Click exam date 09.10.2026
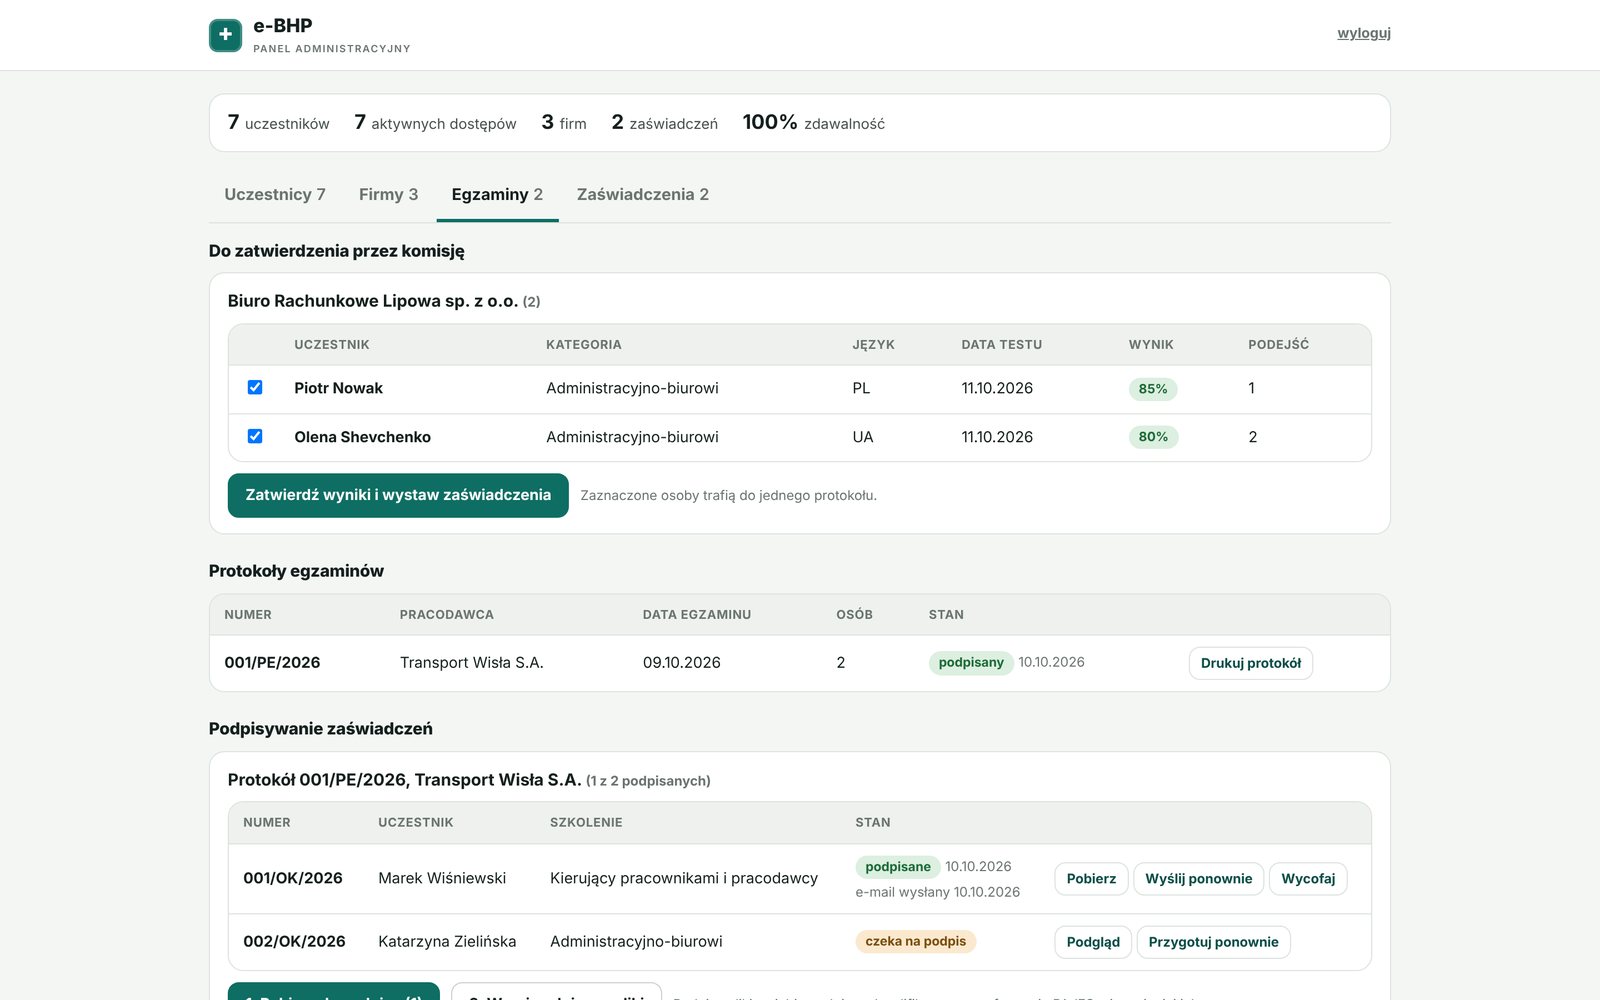 (x=682, y=662)
